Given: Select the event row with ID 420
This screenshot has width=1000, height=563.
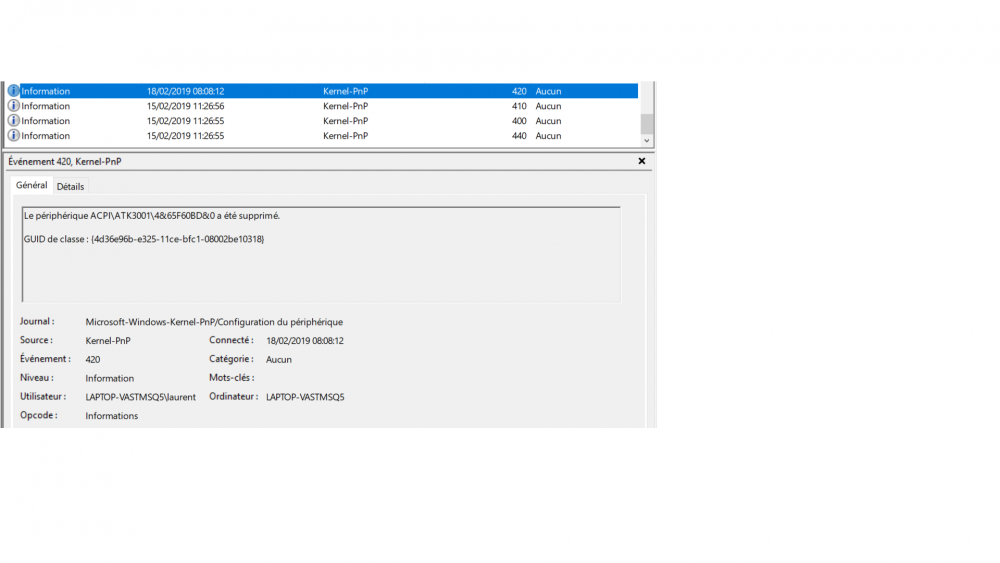Looking at the screenshot, I should coord(322,91).
